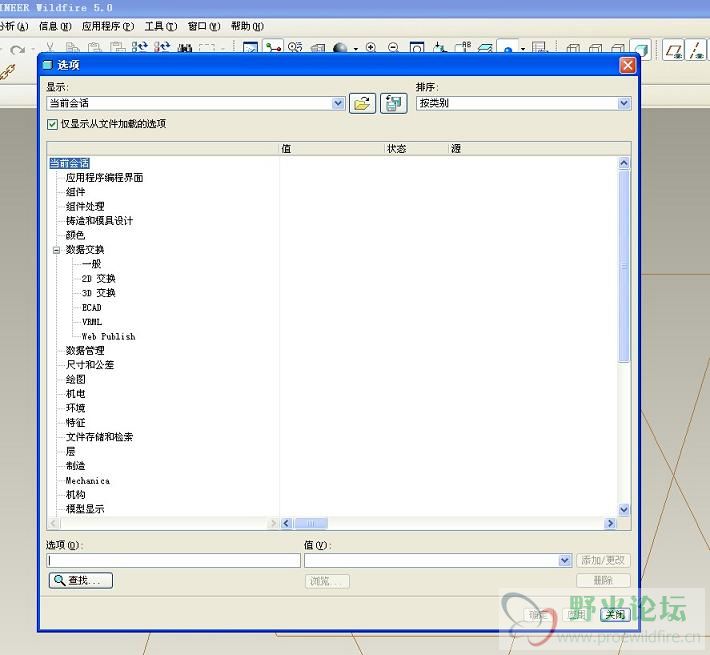The width and height of the screenshot is (710, 655).
Task: Select 颜色 tree item
Action: 75,235
